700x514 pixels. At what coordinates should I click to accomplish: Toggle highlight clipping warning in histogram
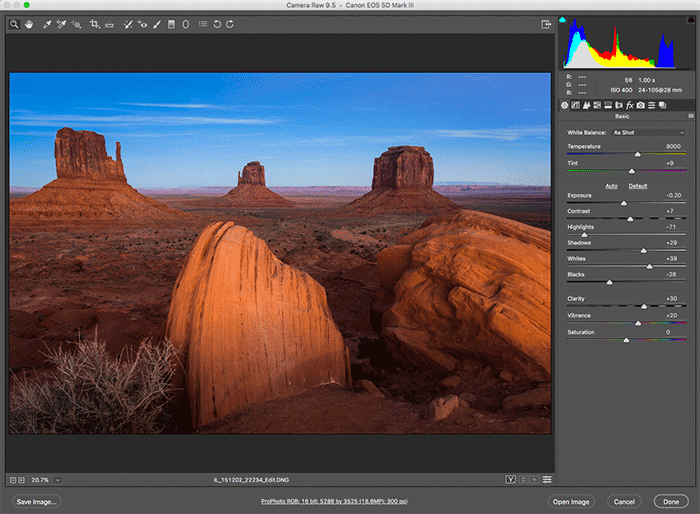tap(690, 20)
